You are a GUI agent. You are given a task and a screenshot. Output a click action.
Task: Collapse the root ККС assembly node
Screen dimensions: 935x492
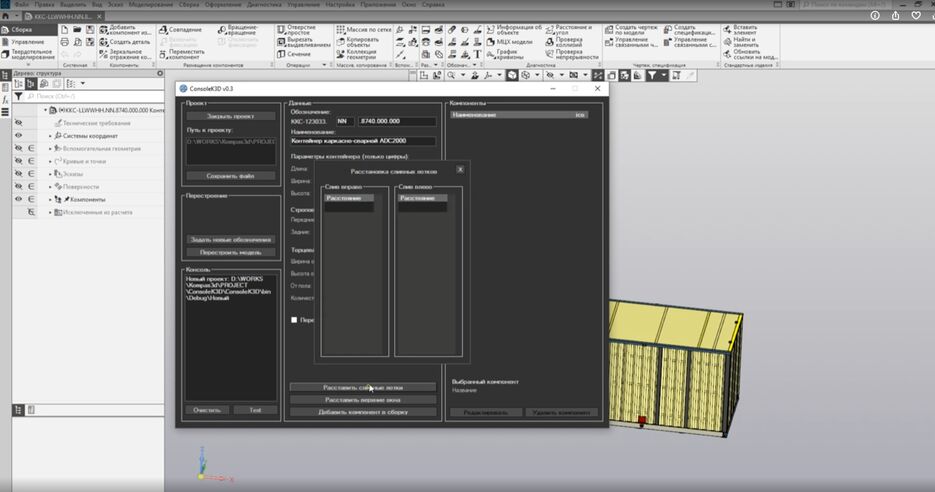coord(45,110)
